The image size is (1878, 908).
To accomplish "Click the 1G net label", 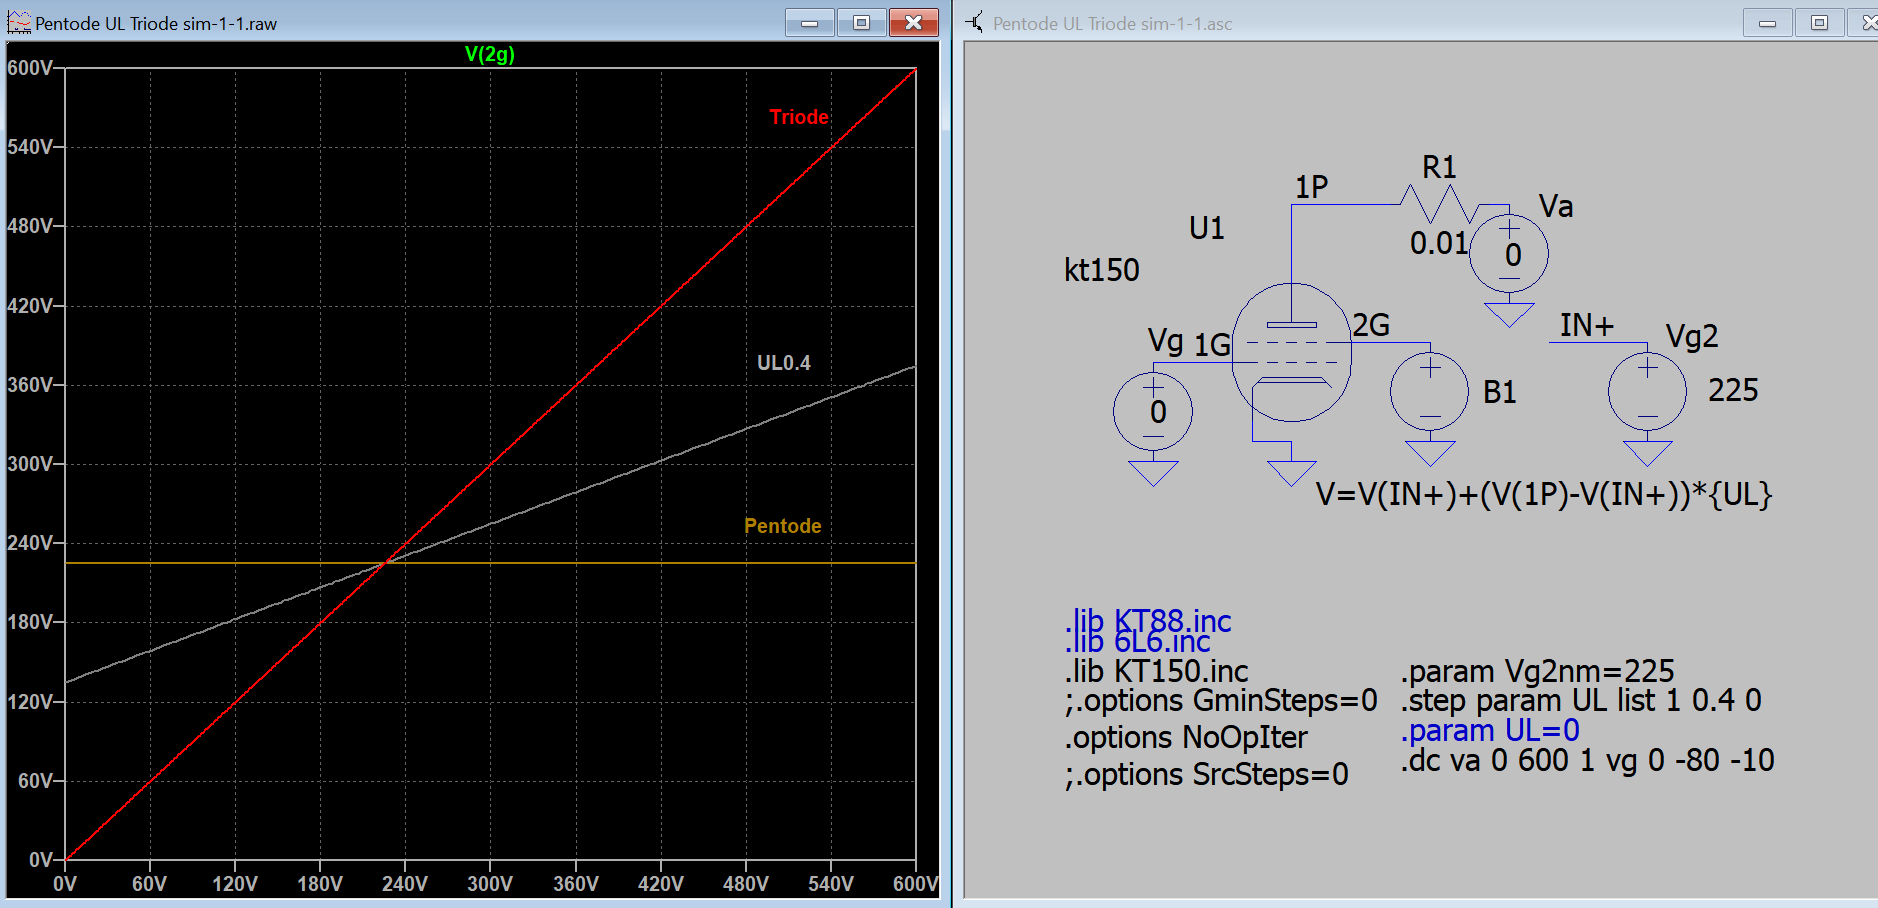I will click(1212, 345).
